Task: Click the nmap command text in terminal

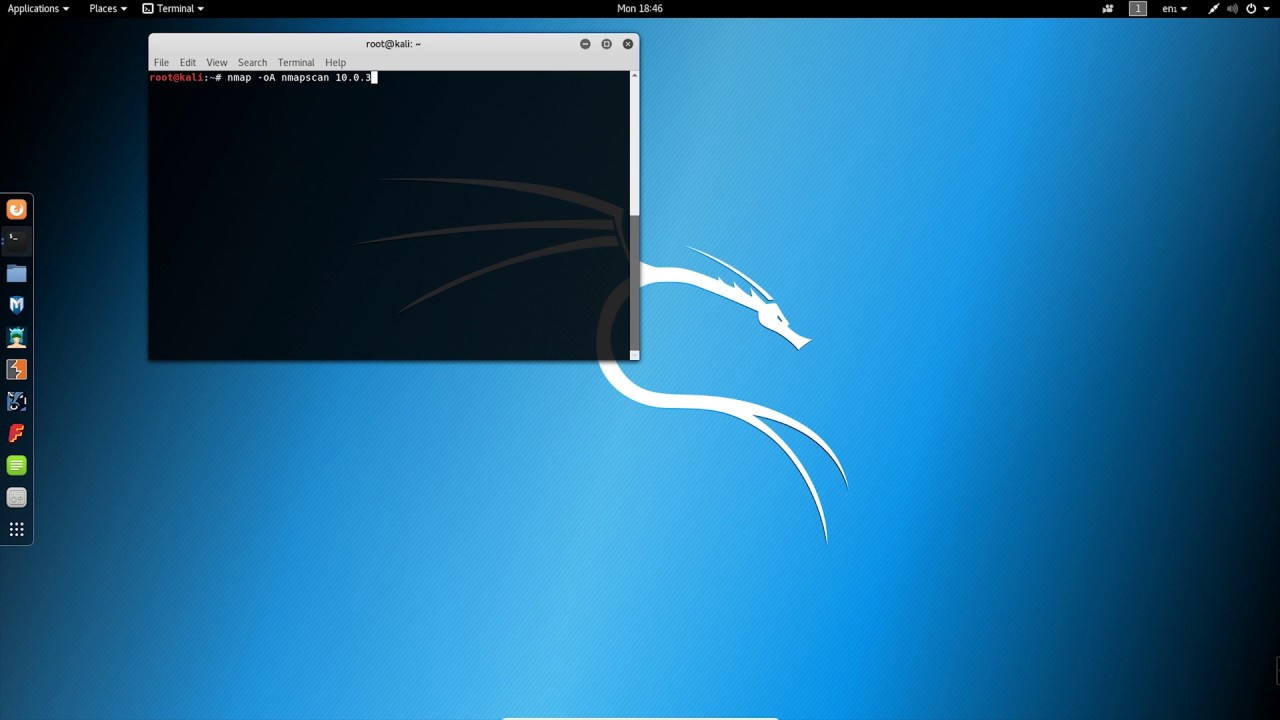Action: pyautogui.click(x=299, y=77)
